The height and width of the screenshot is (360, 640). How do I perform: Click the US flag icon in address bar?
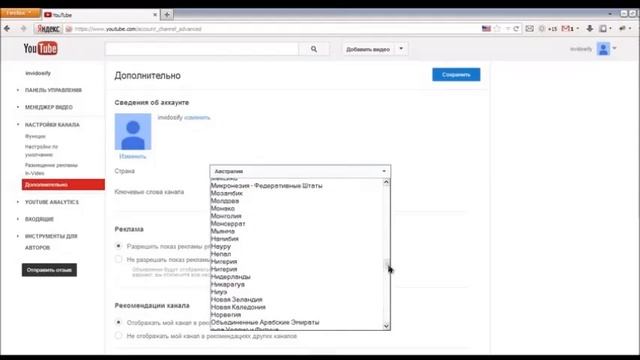coord(486,29)
